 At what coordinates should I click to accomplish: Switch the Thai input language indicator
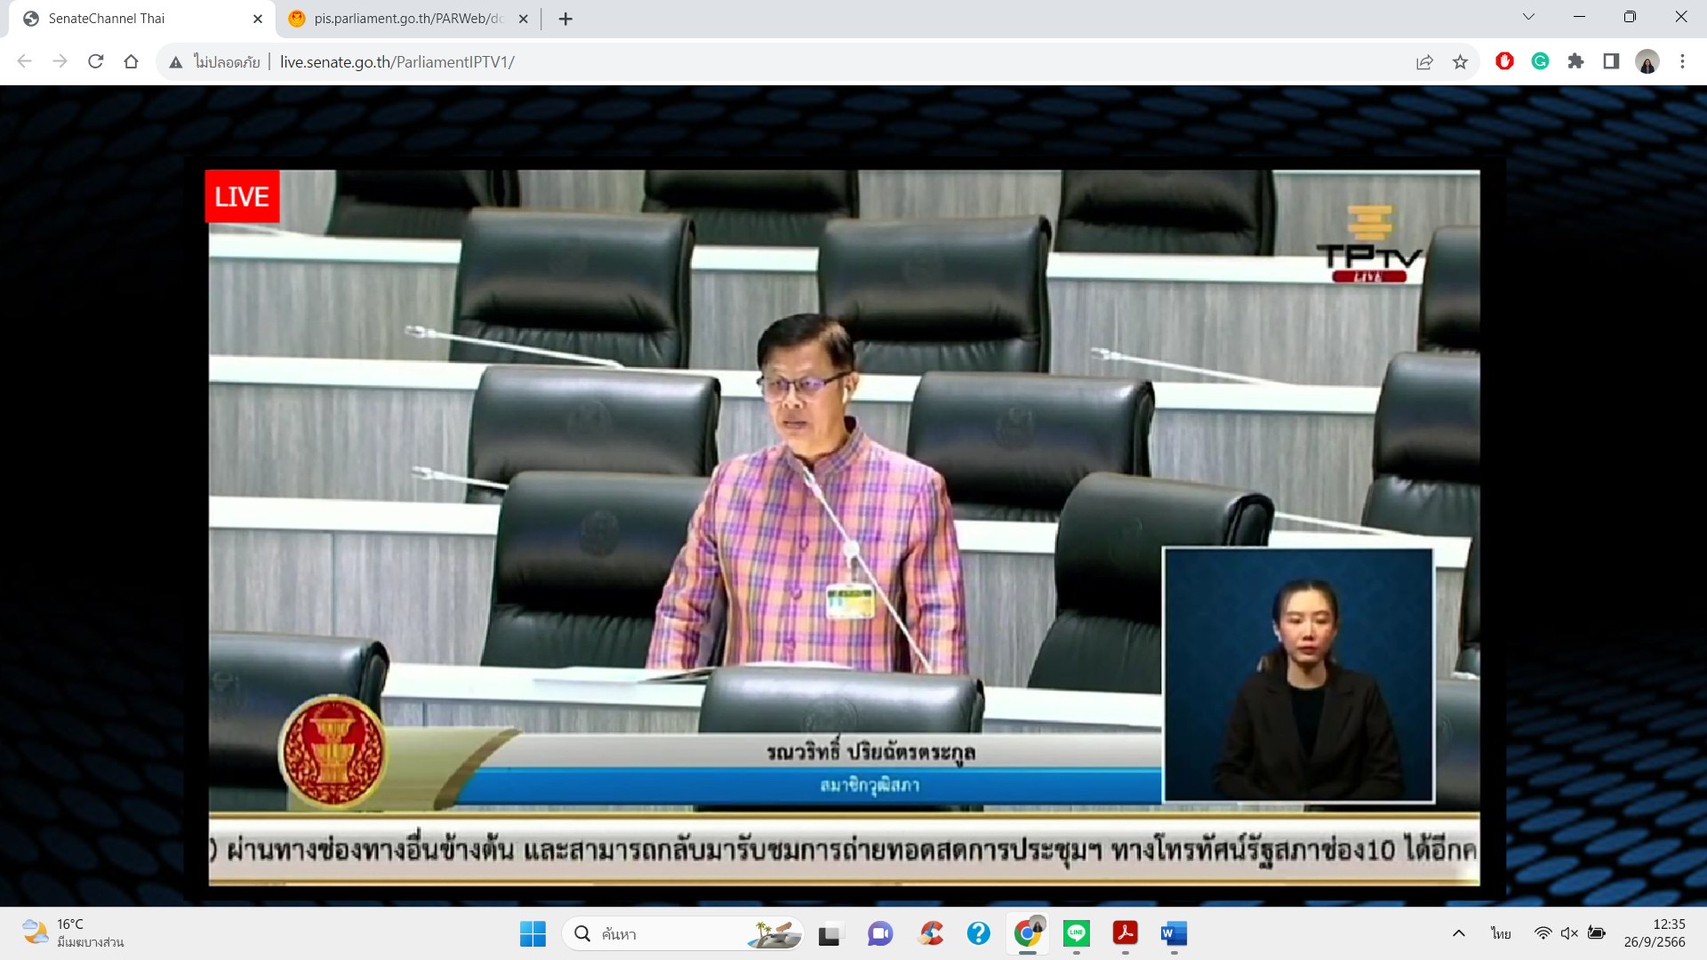[x=1500, y=933]
